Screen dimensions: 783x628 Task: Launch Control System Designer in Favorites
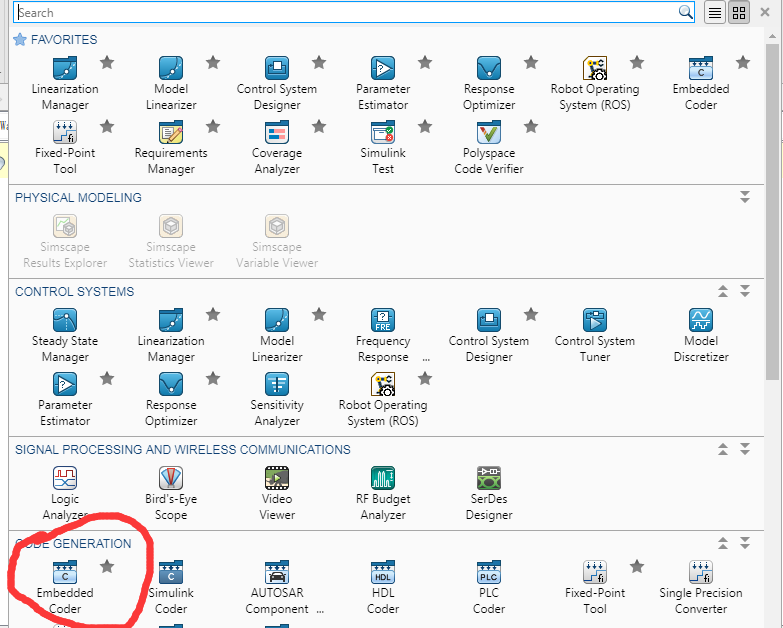pyautogui.click(x=277, y=83)
